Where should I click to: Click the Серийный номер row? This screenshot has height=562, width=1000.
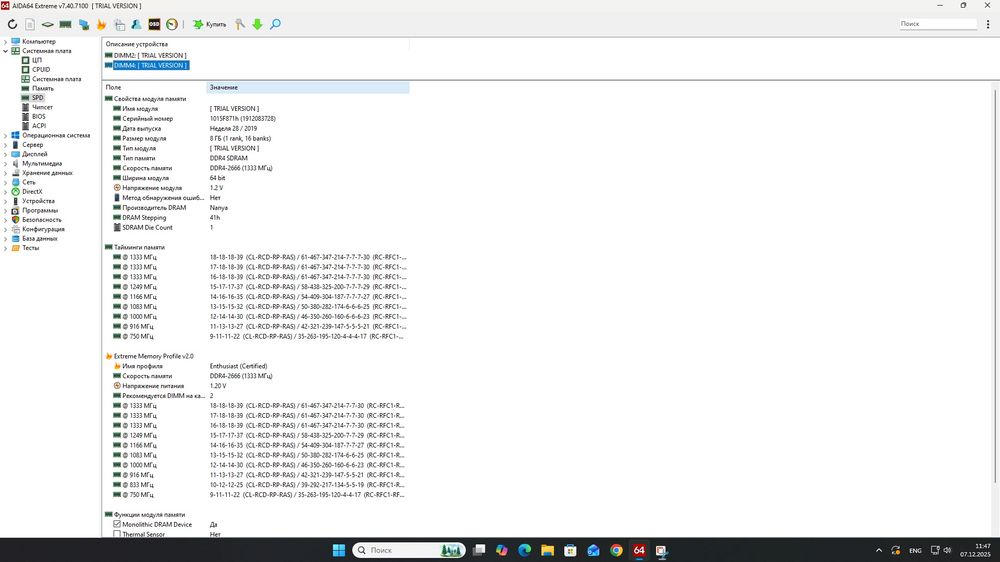point(256,119)
